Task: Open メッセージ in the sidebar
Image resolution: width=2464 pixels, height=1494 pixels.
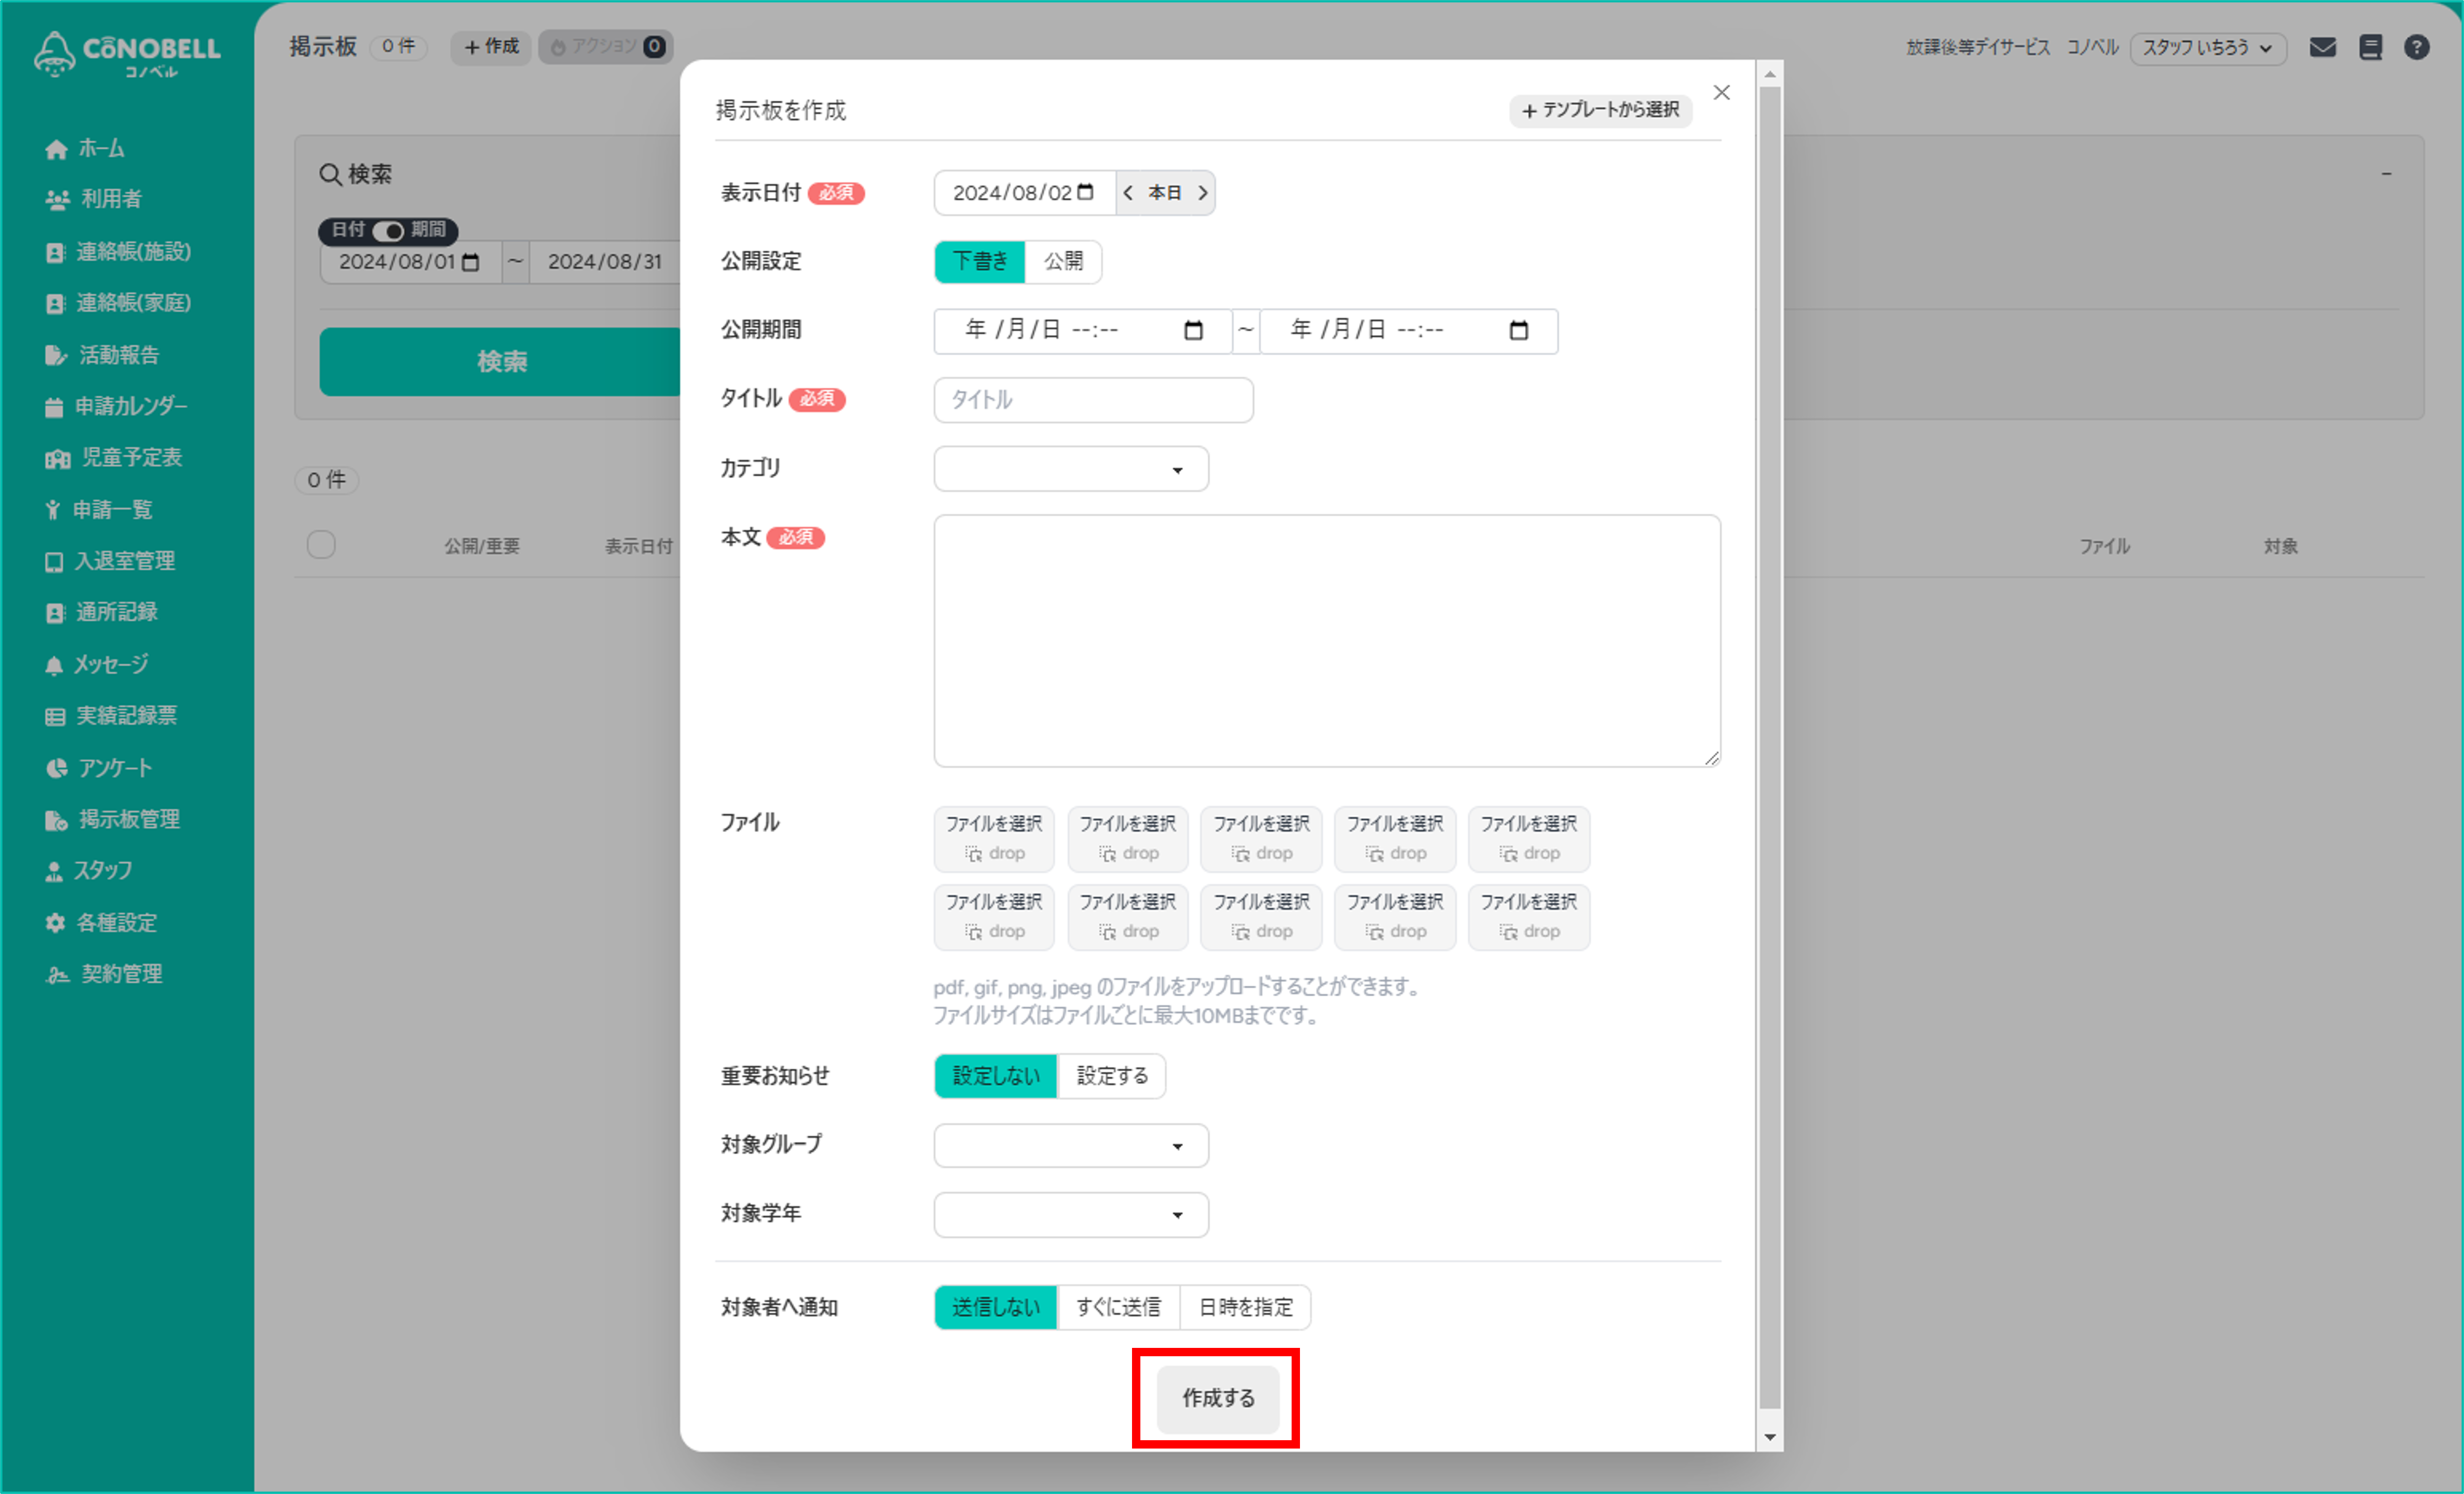Action: coord(96,664)
